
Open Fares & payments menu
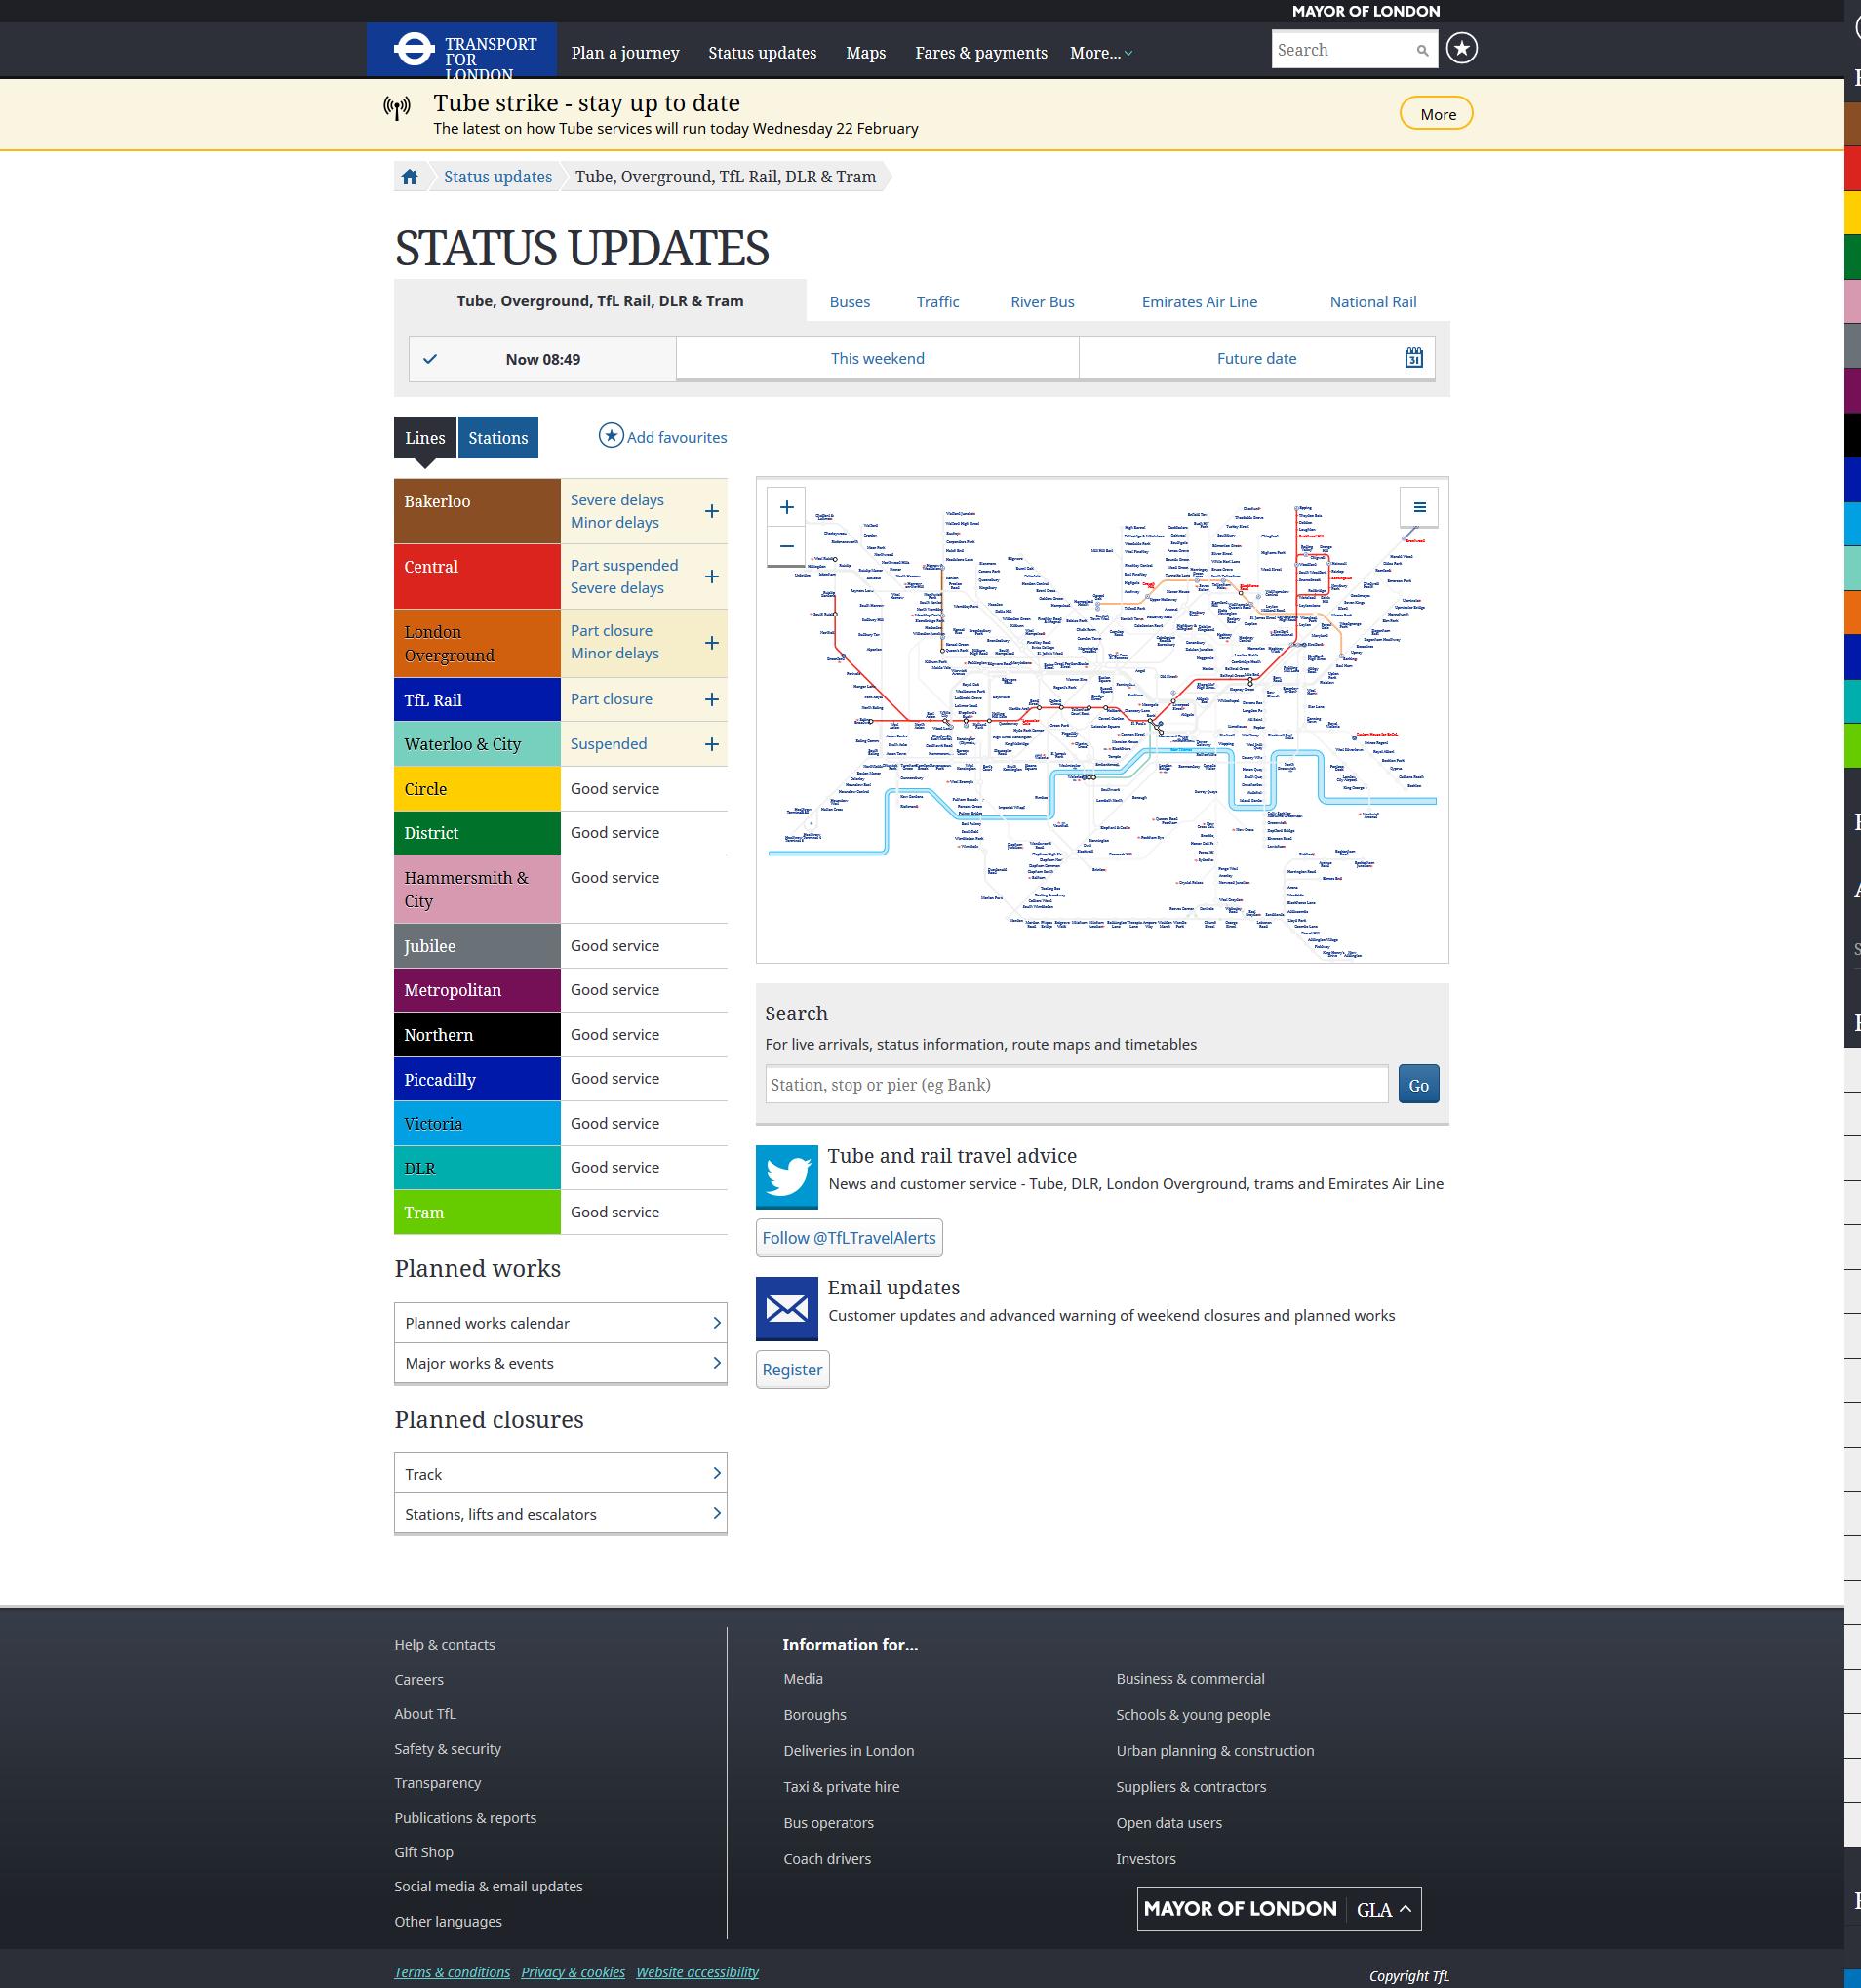pyautogui.click(x=981, y=53)
